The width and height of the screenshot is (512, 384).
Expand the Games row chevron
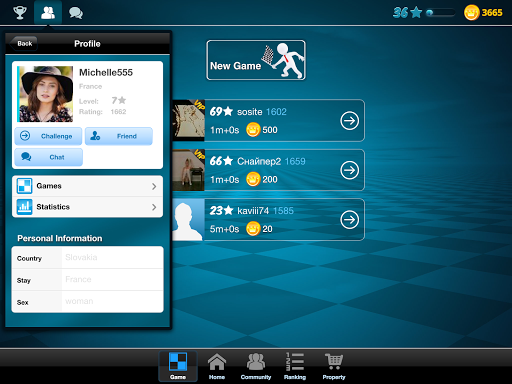[154, 186]
